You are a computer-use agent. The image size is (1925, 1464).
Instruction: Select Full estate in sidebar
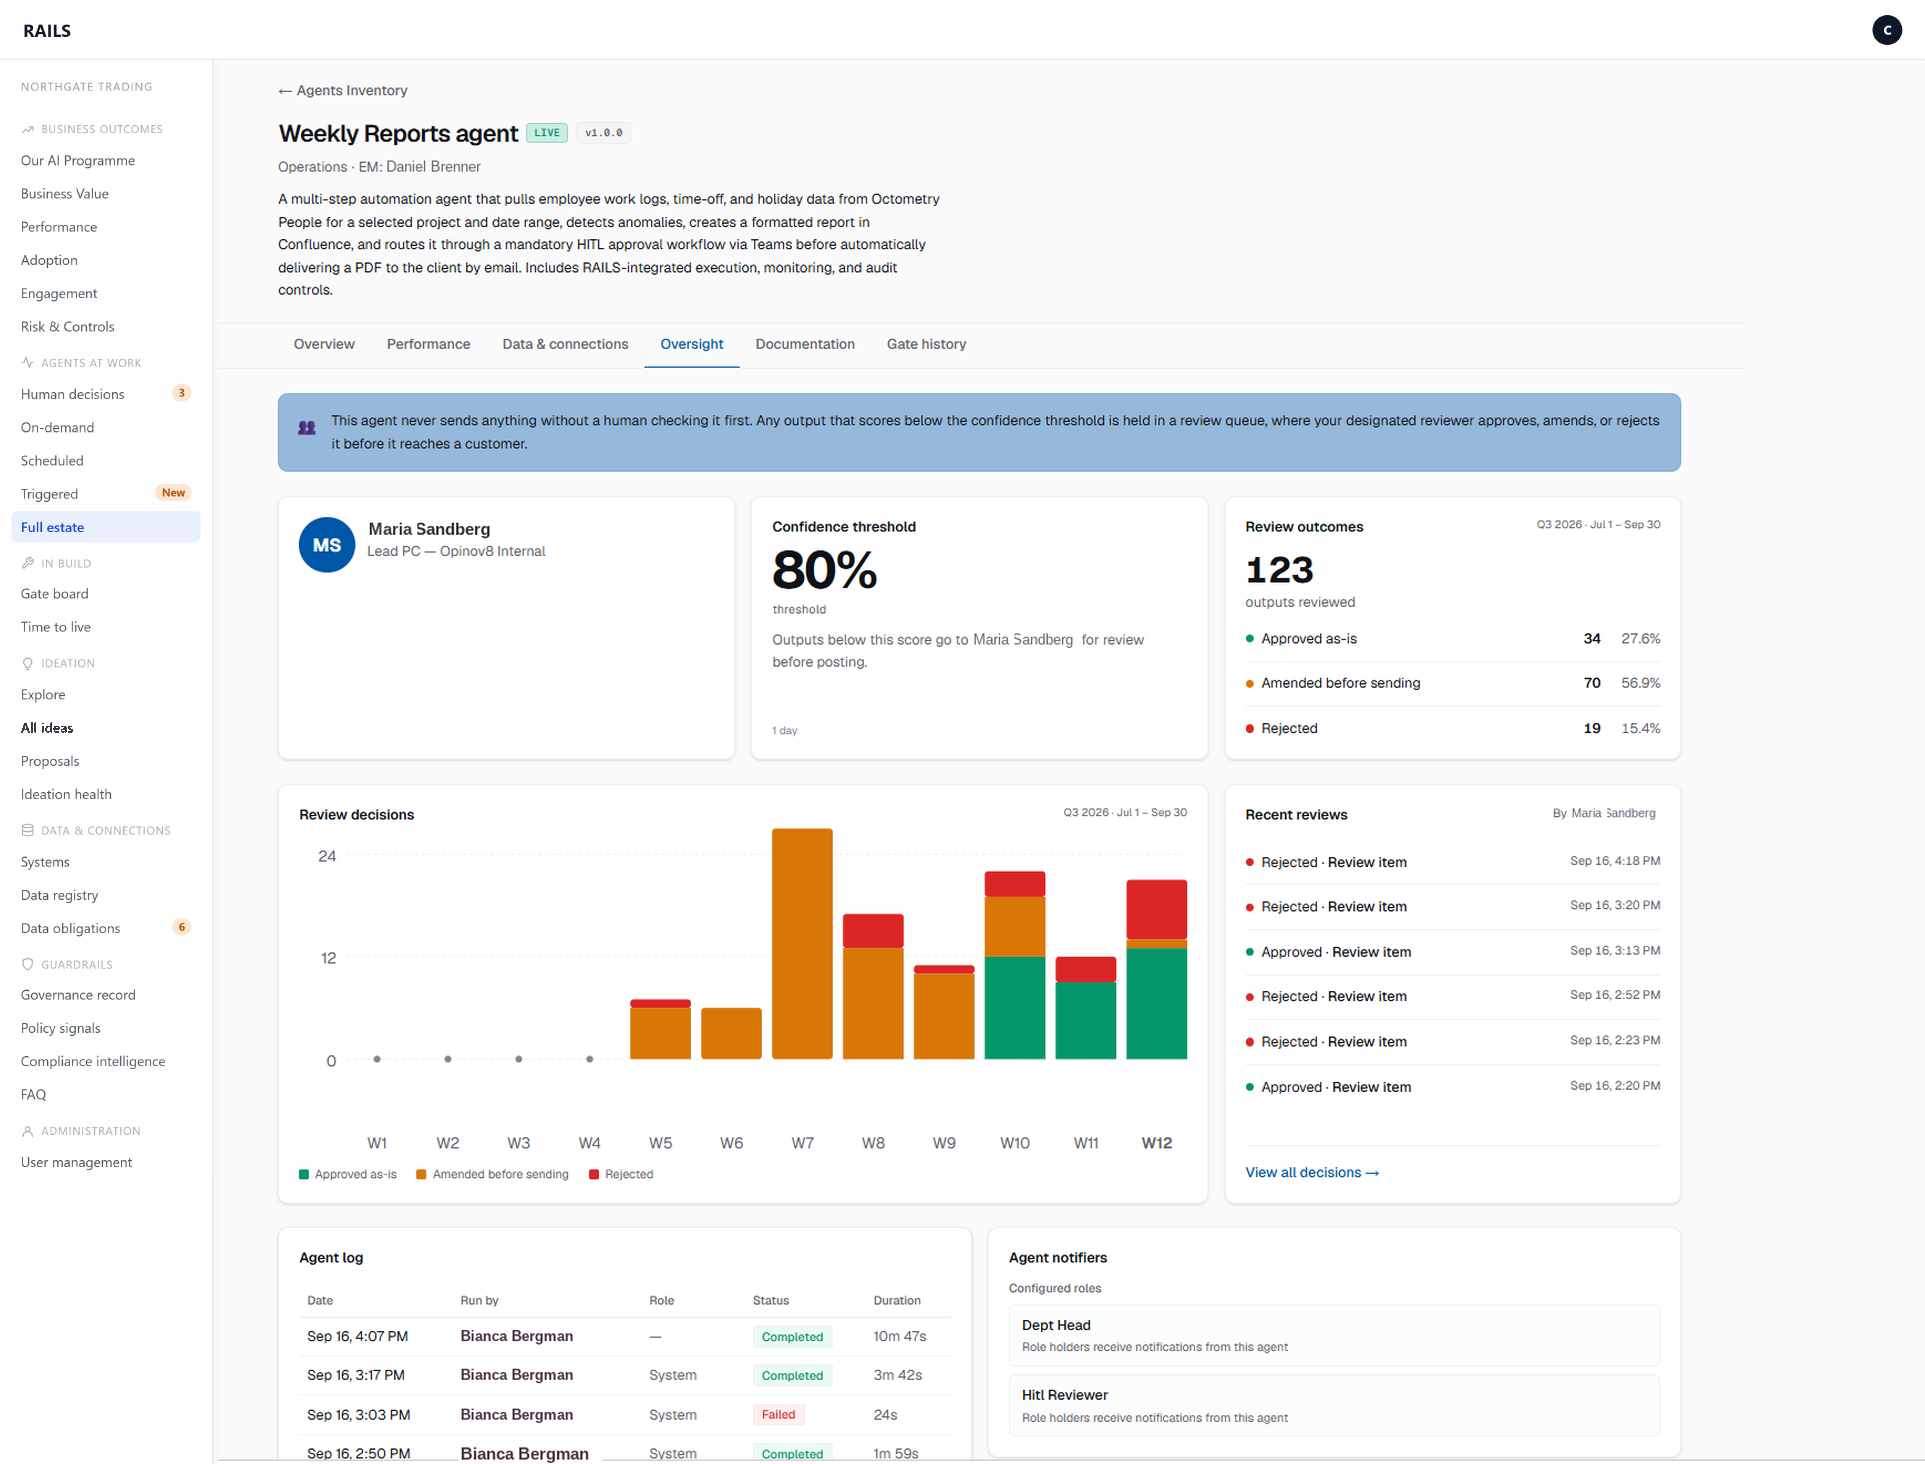pyautogui.click(x=106, y=527)
